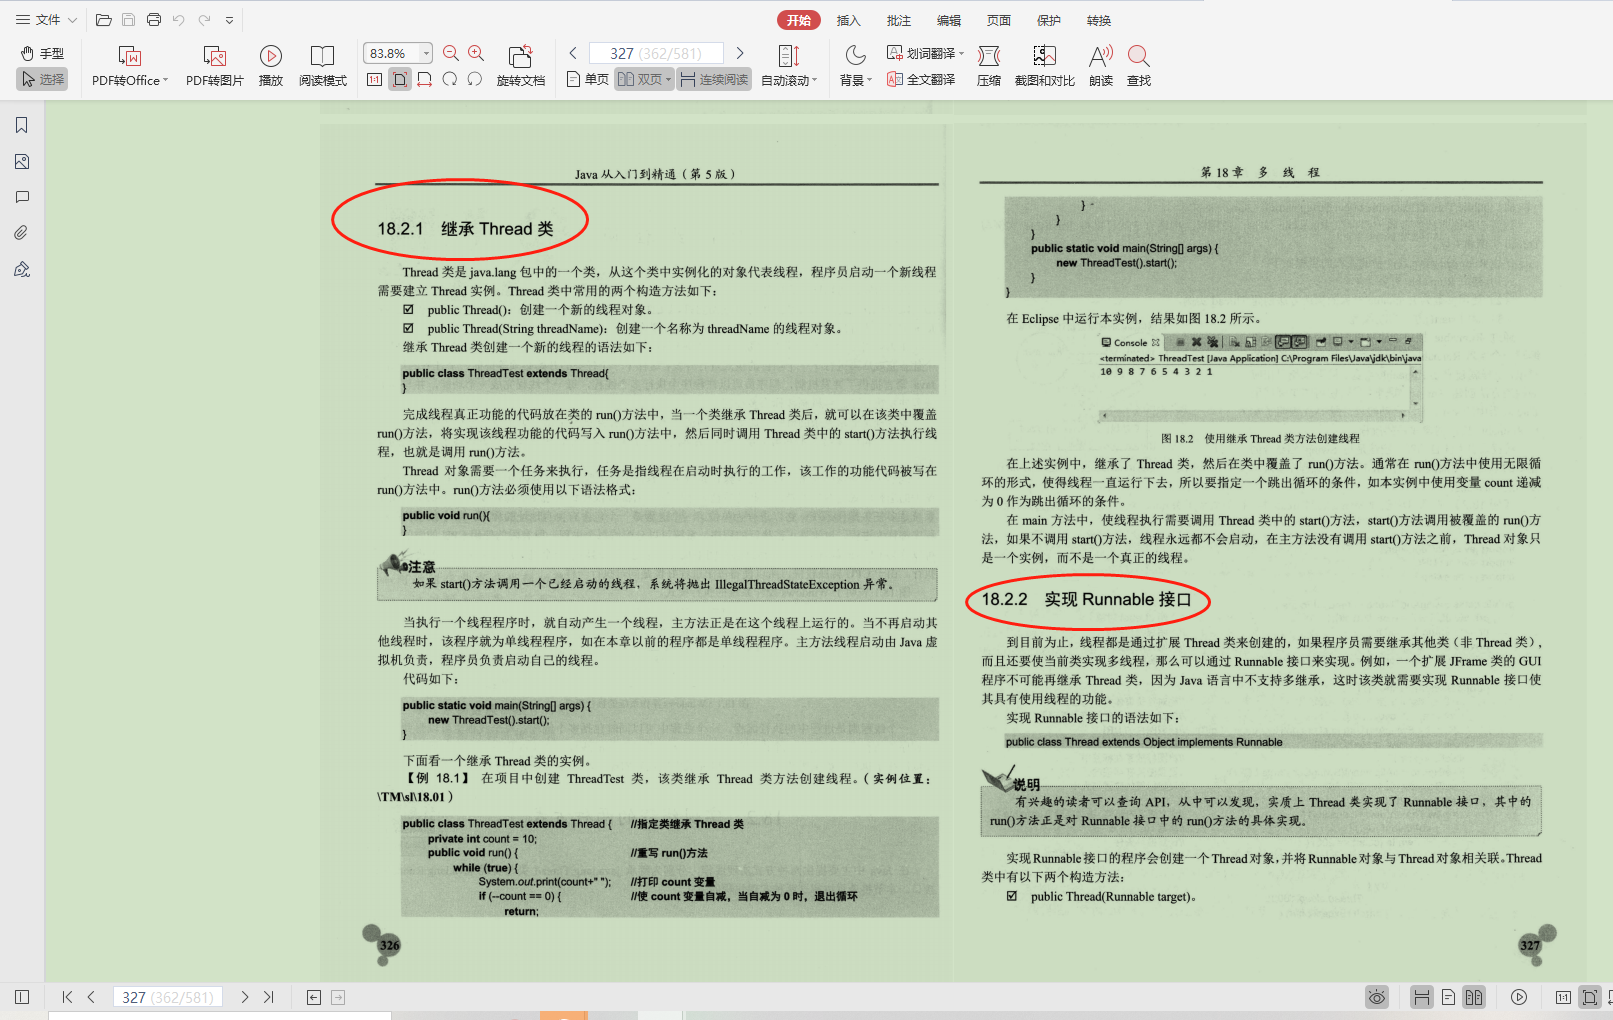The height and width of the screenshot is (1020, 1613).
Task: Select single page layout in status bar
Action: [x=1448, y=997]
